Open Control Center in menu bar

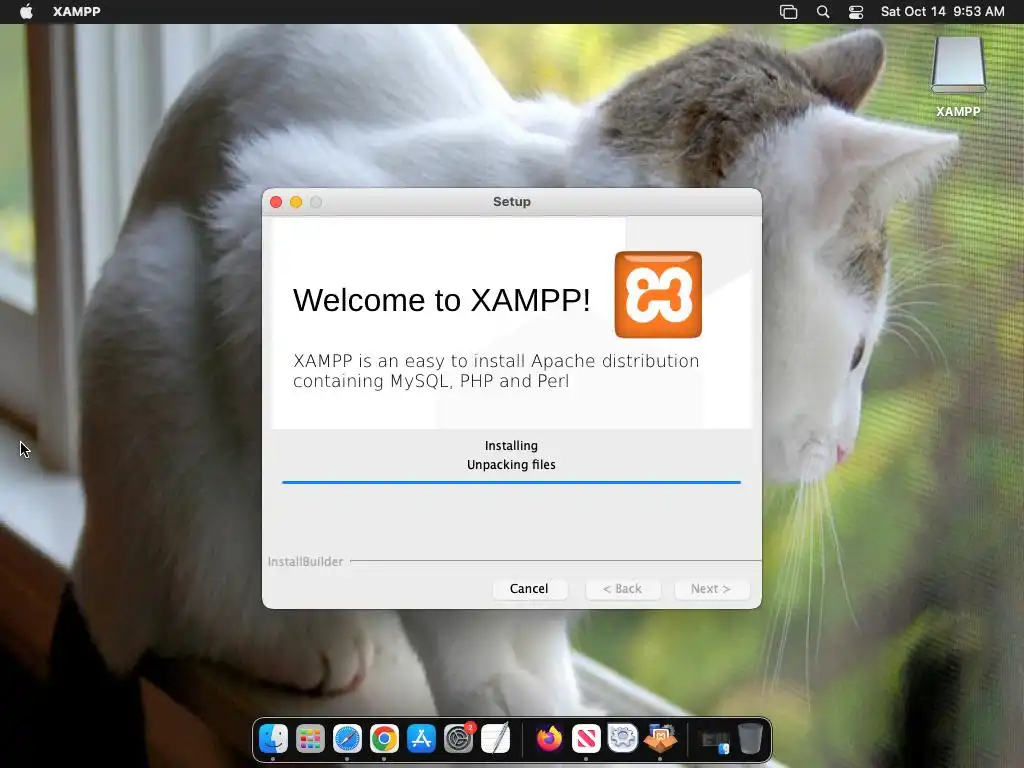(x=856, y=12)
